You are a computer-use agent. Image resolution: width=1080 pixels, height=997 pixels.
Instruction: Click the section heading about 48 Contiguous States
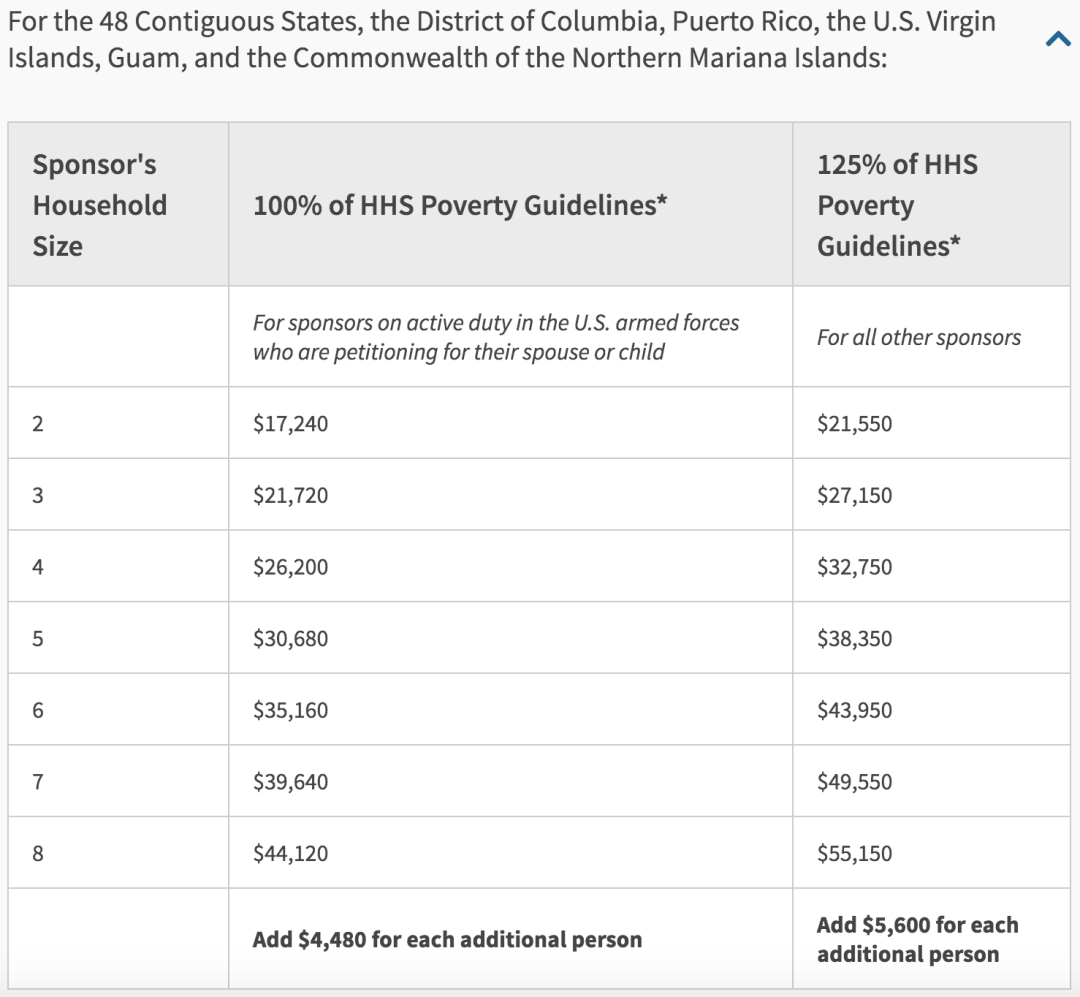coord(501,39)
